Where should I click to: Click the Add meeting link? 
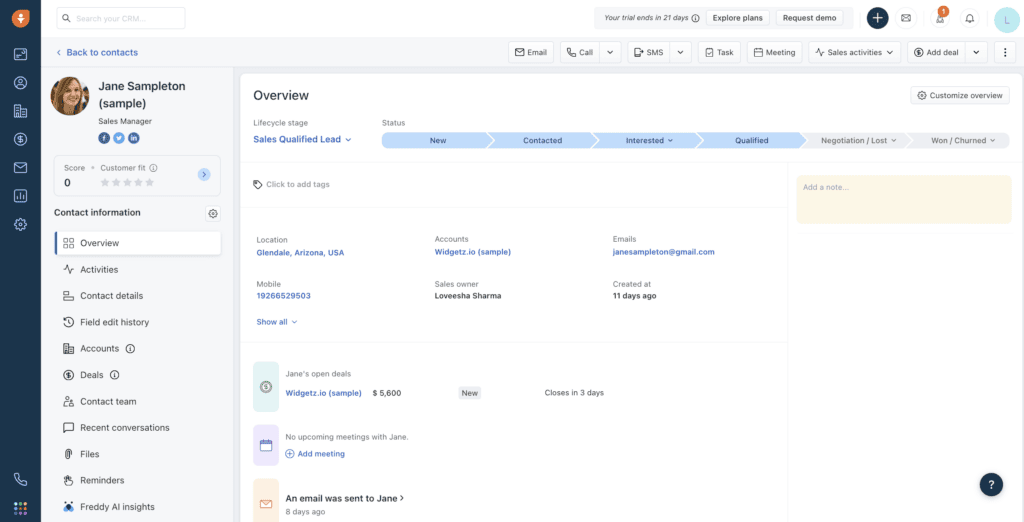pos(315,453)
